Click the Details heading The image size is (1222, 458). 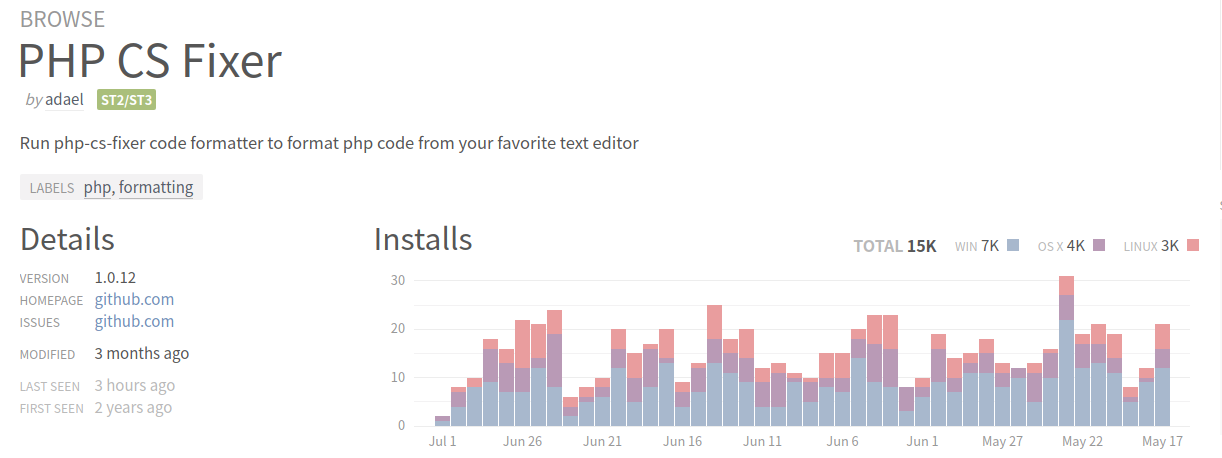(67, 239)
